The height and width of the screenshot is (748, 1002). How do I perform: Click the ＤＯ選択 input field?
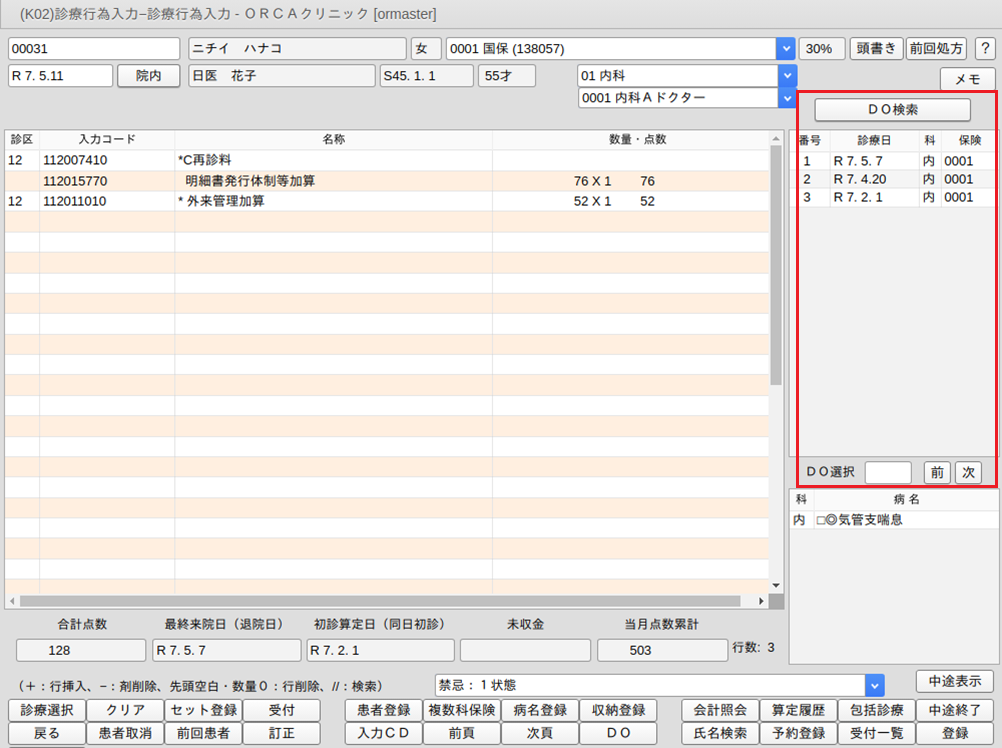pyautogui.click(x=887, y=472)
